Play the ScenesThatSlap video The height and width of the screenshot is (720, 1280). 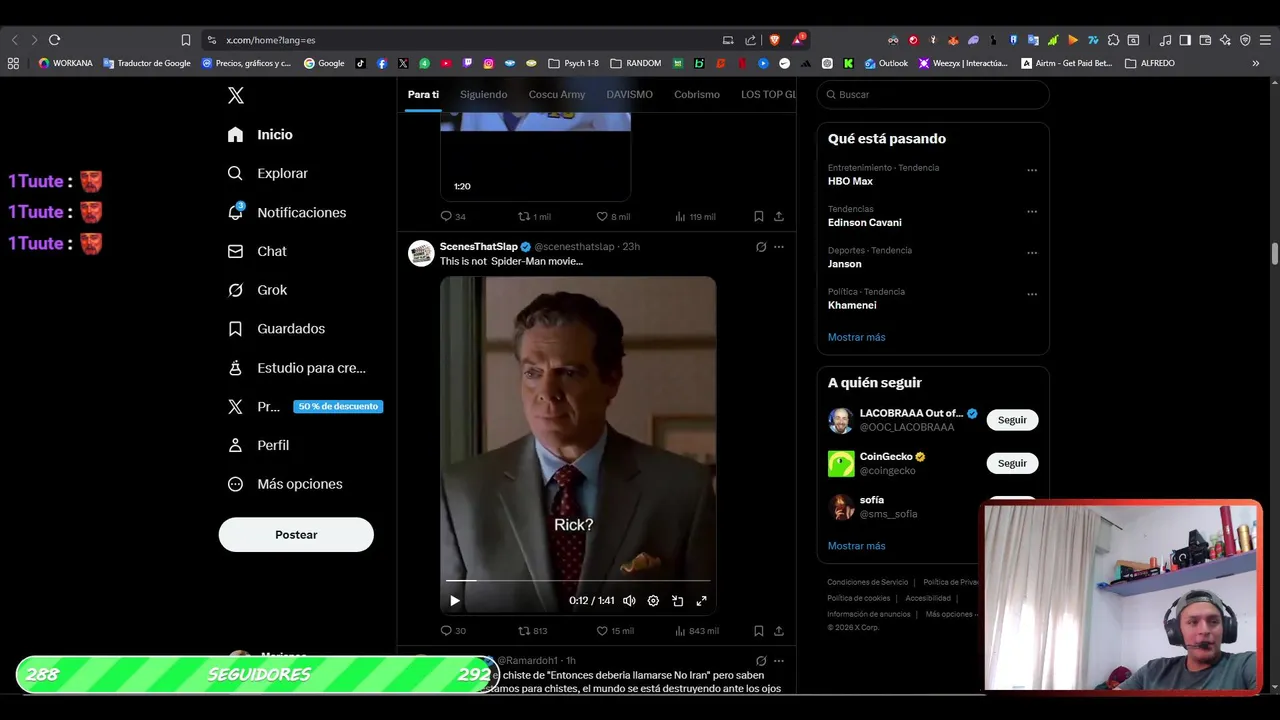click(x=454, y=601)
